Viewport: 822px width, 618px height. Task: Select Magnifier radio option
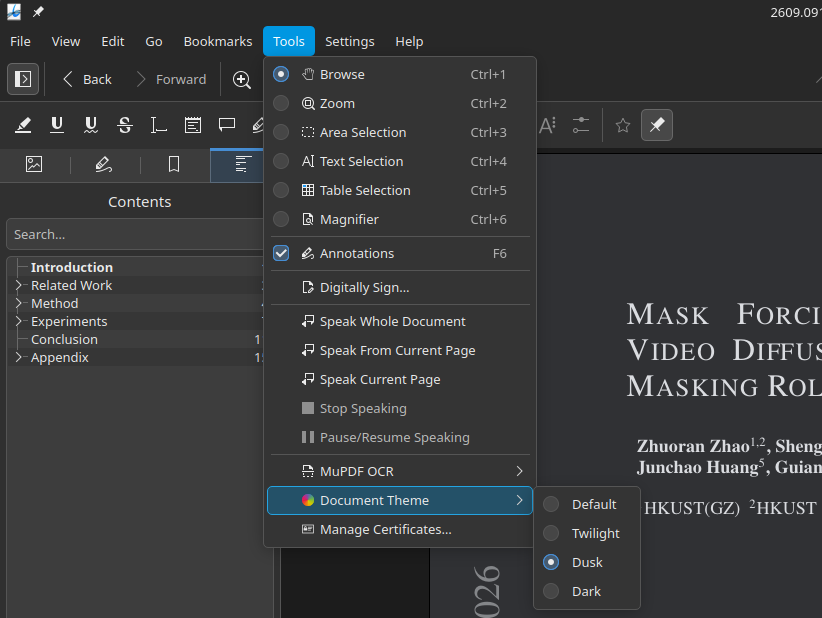(281, 219)
